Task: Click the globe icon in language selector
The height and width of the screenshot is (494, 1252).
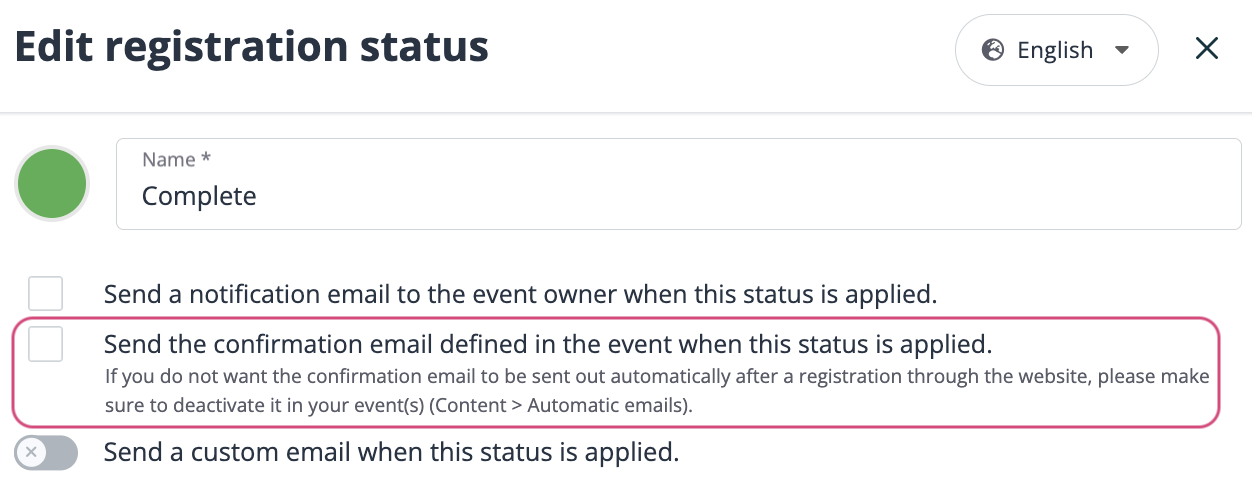Action: click(993, 50)
